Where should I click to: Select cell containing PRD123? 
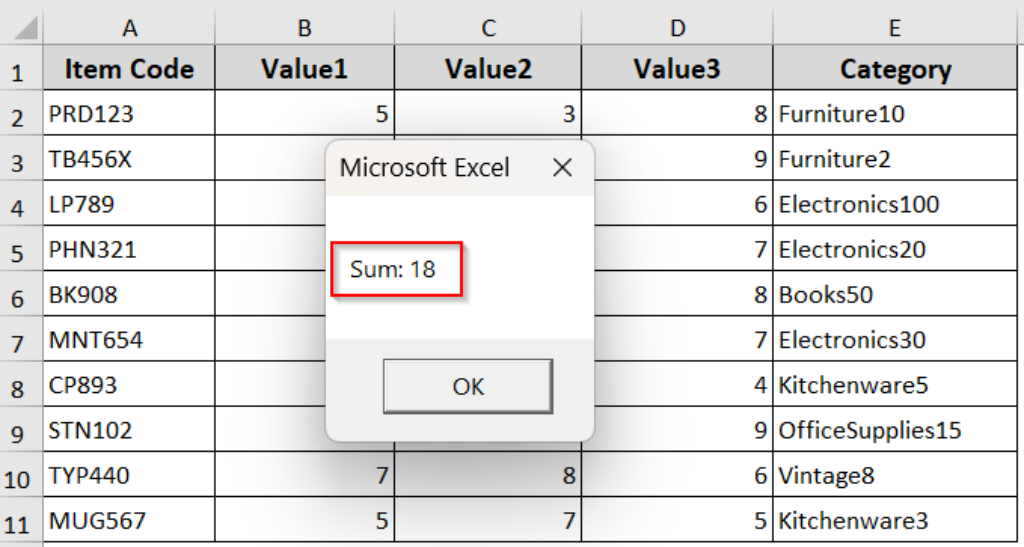coord(129,114)
